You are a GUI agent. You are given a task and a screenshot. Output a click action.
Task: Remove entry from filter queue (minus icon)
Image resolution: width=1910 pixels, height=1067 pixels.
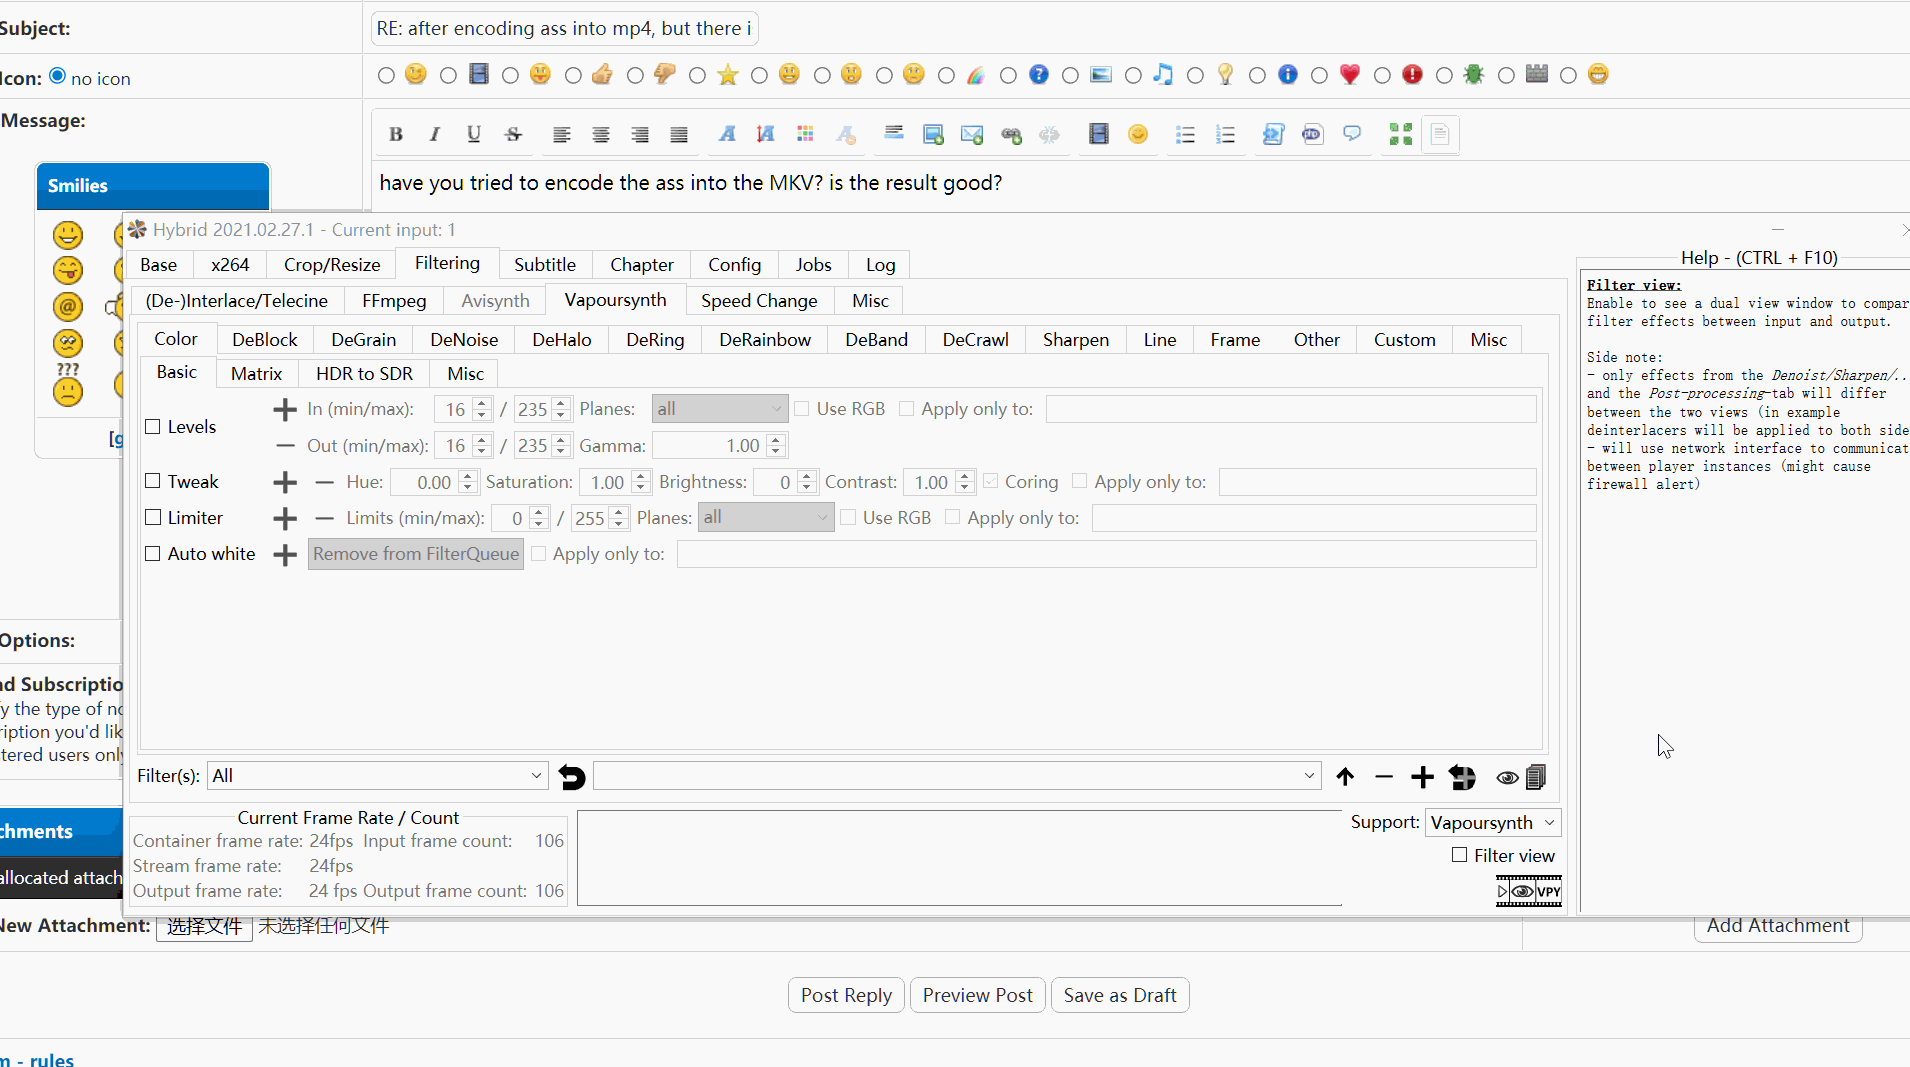pos(1384,777)
